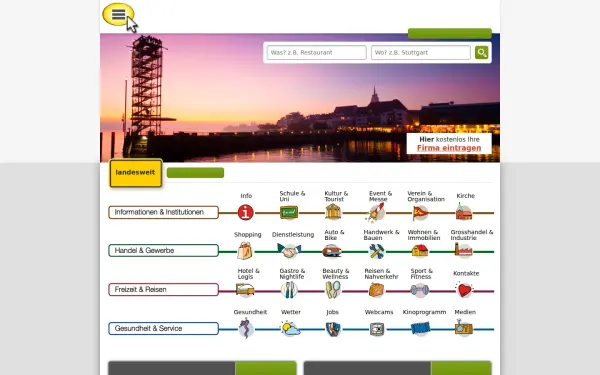Select the Kirche church icon

pos(464,212)
